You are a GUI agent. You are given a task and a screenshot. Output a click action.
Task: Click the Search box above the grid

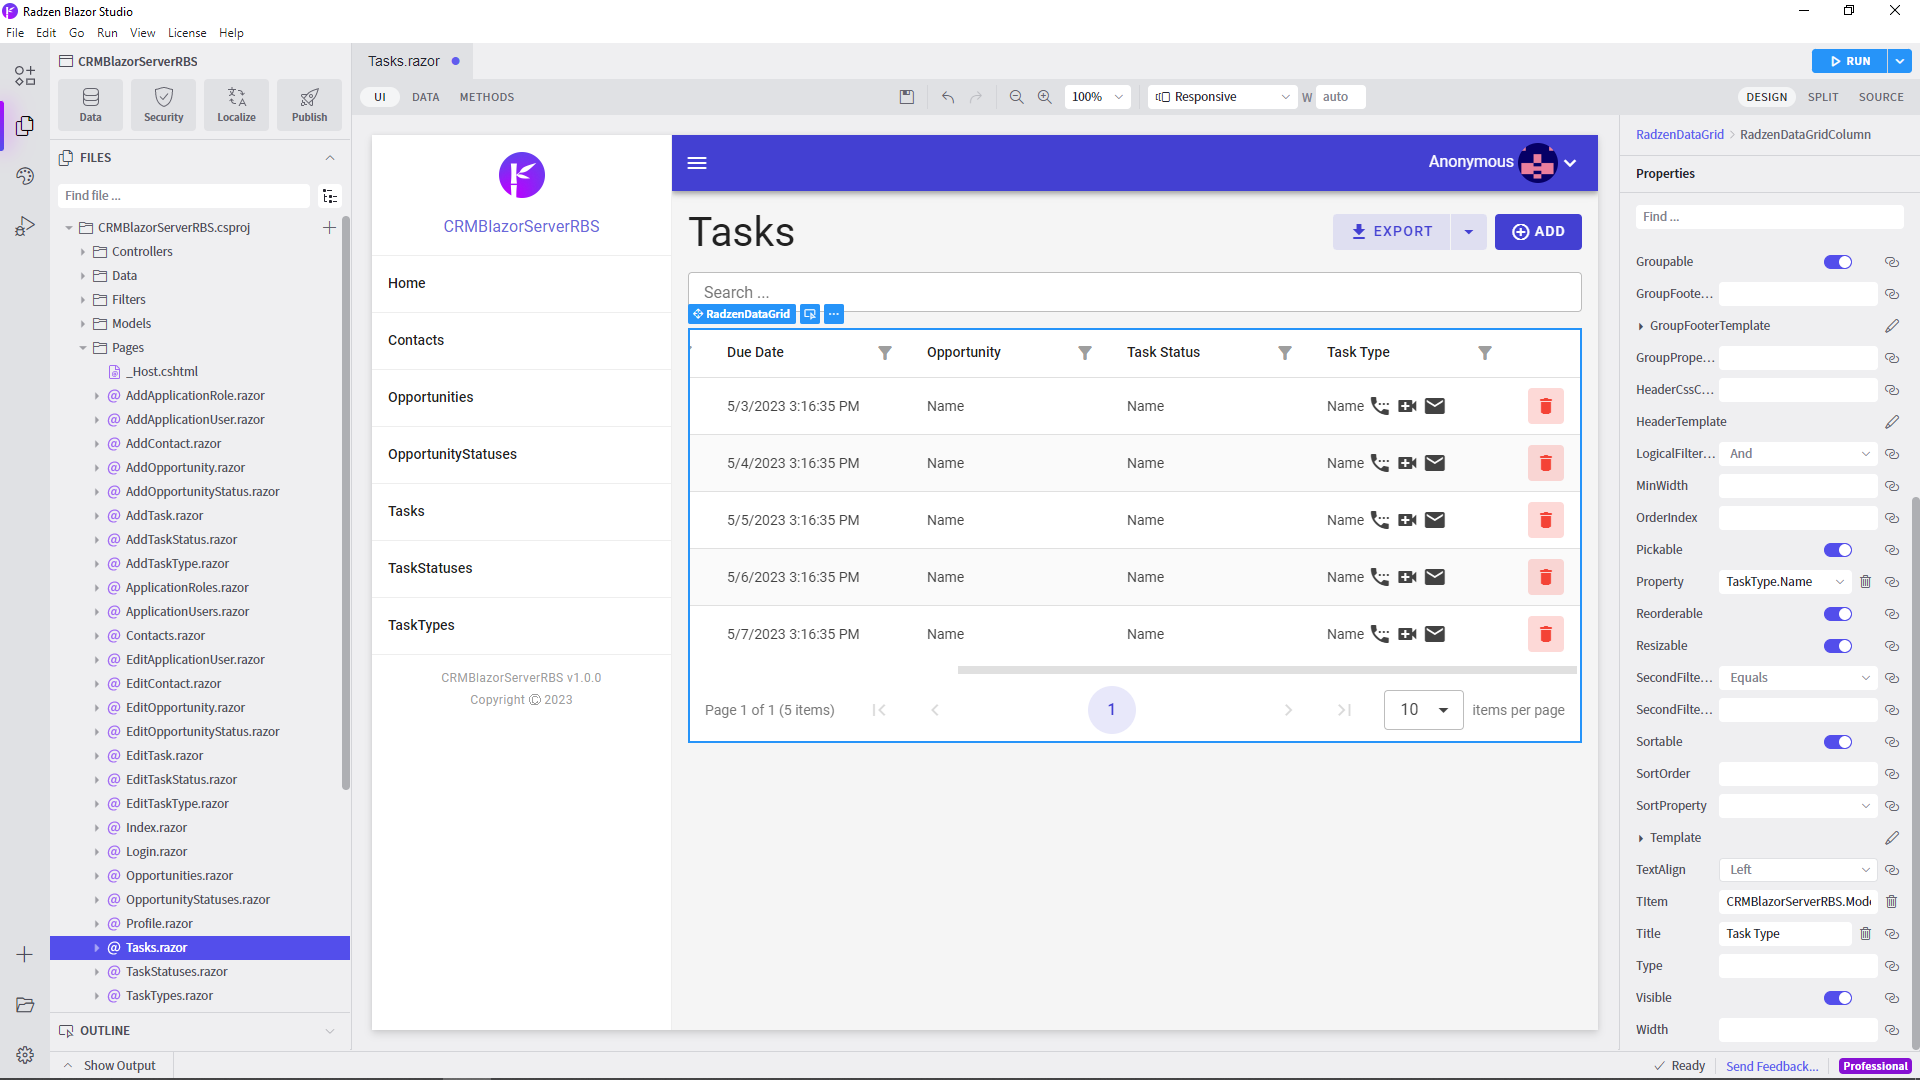click(1134, 292)
